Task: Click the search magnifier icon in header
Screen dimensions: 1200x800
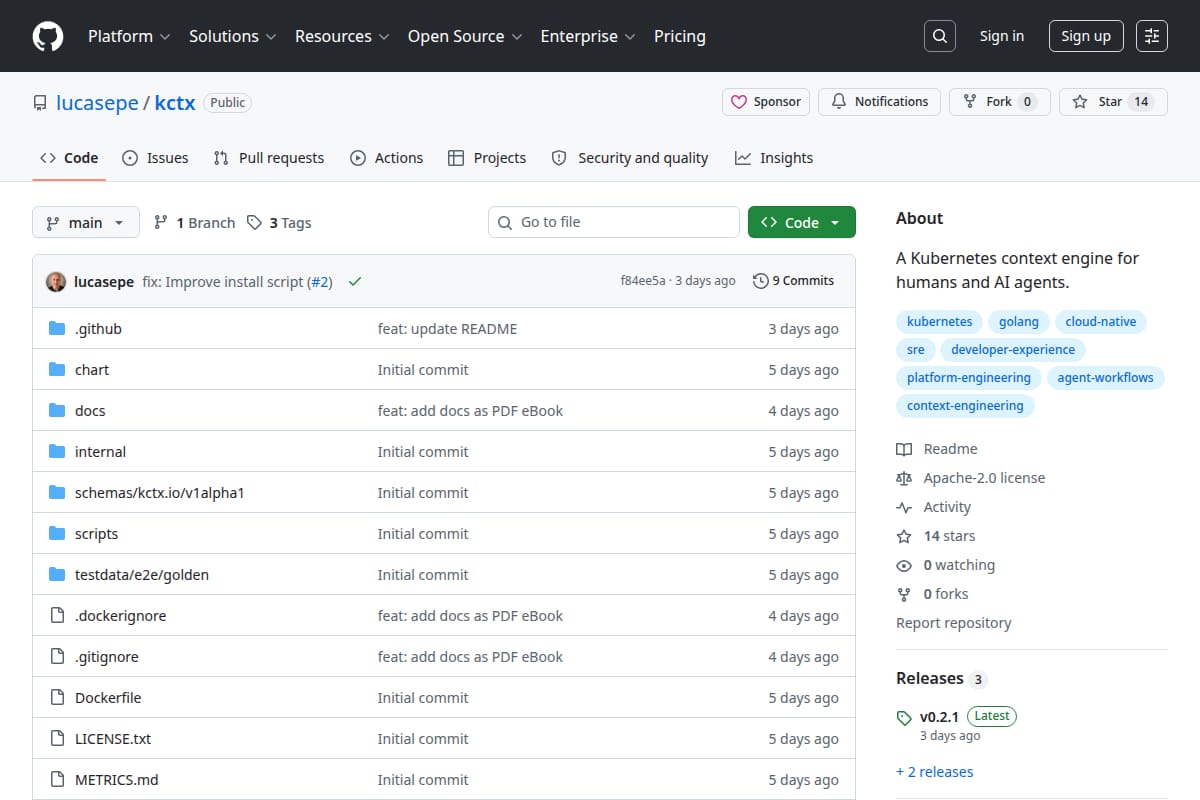Action: pyautogui.click(x=939, y=36)
